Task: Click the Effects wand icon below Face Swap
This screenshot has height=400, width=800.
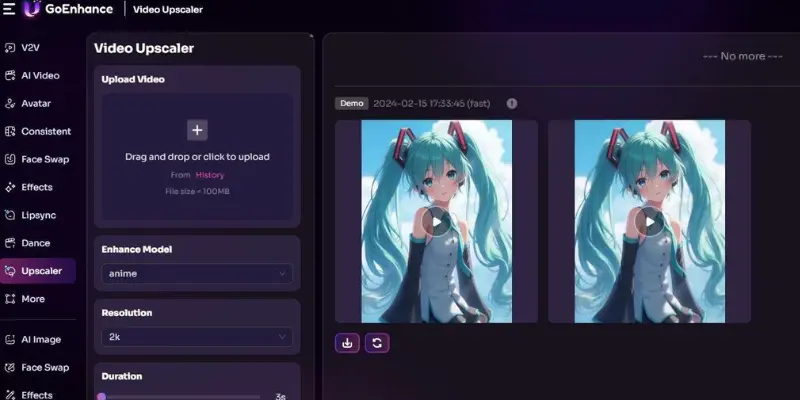Action: (x=10, y=395)
